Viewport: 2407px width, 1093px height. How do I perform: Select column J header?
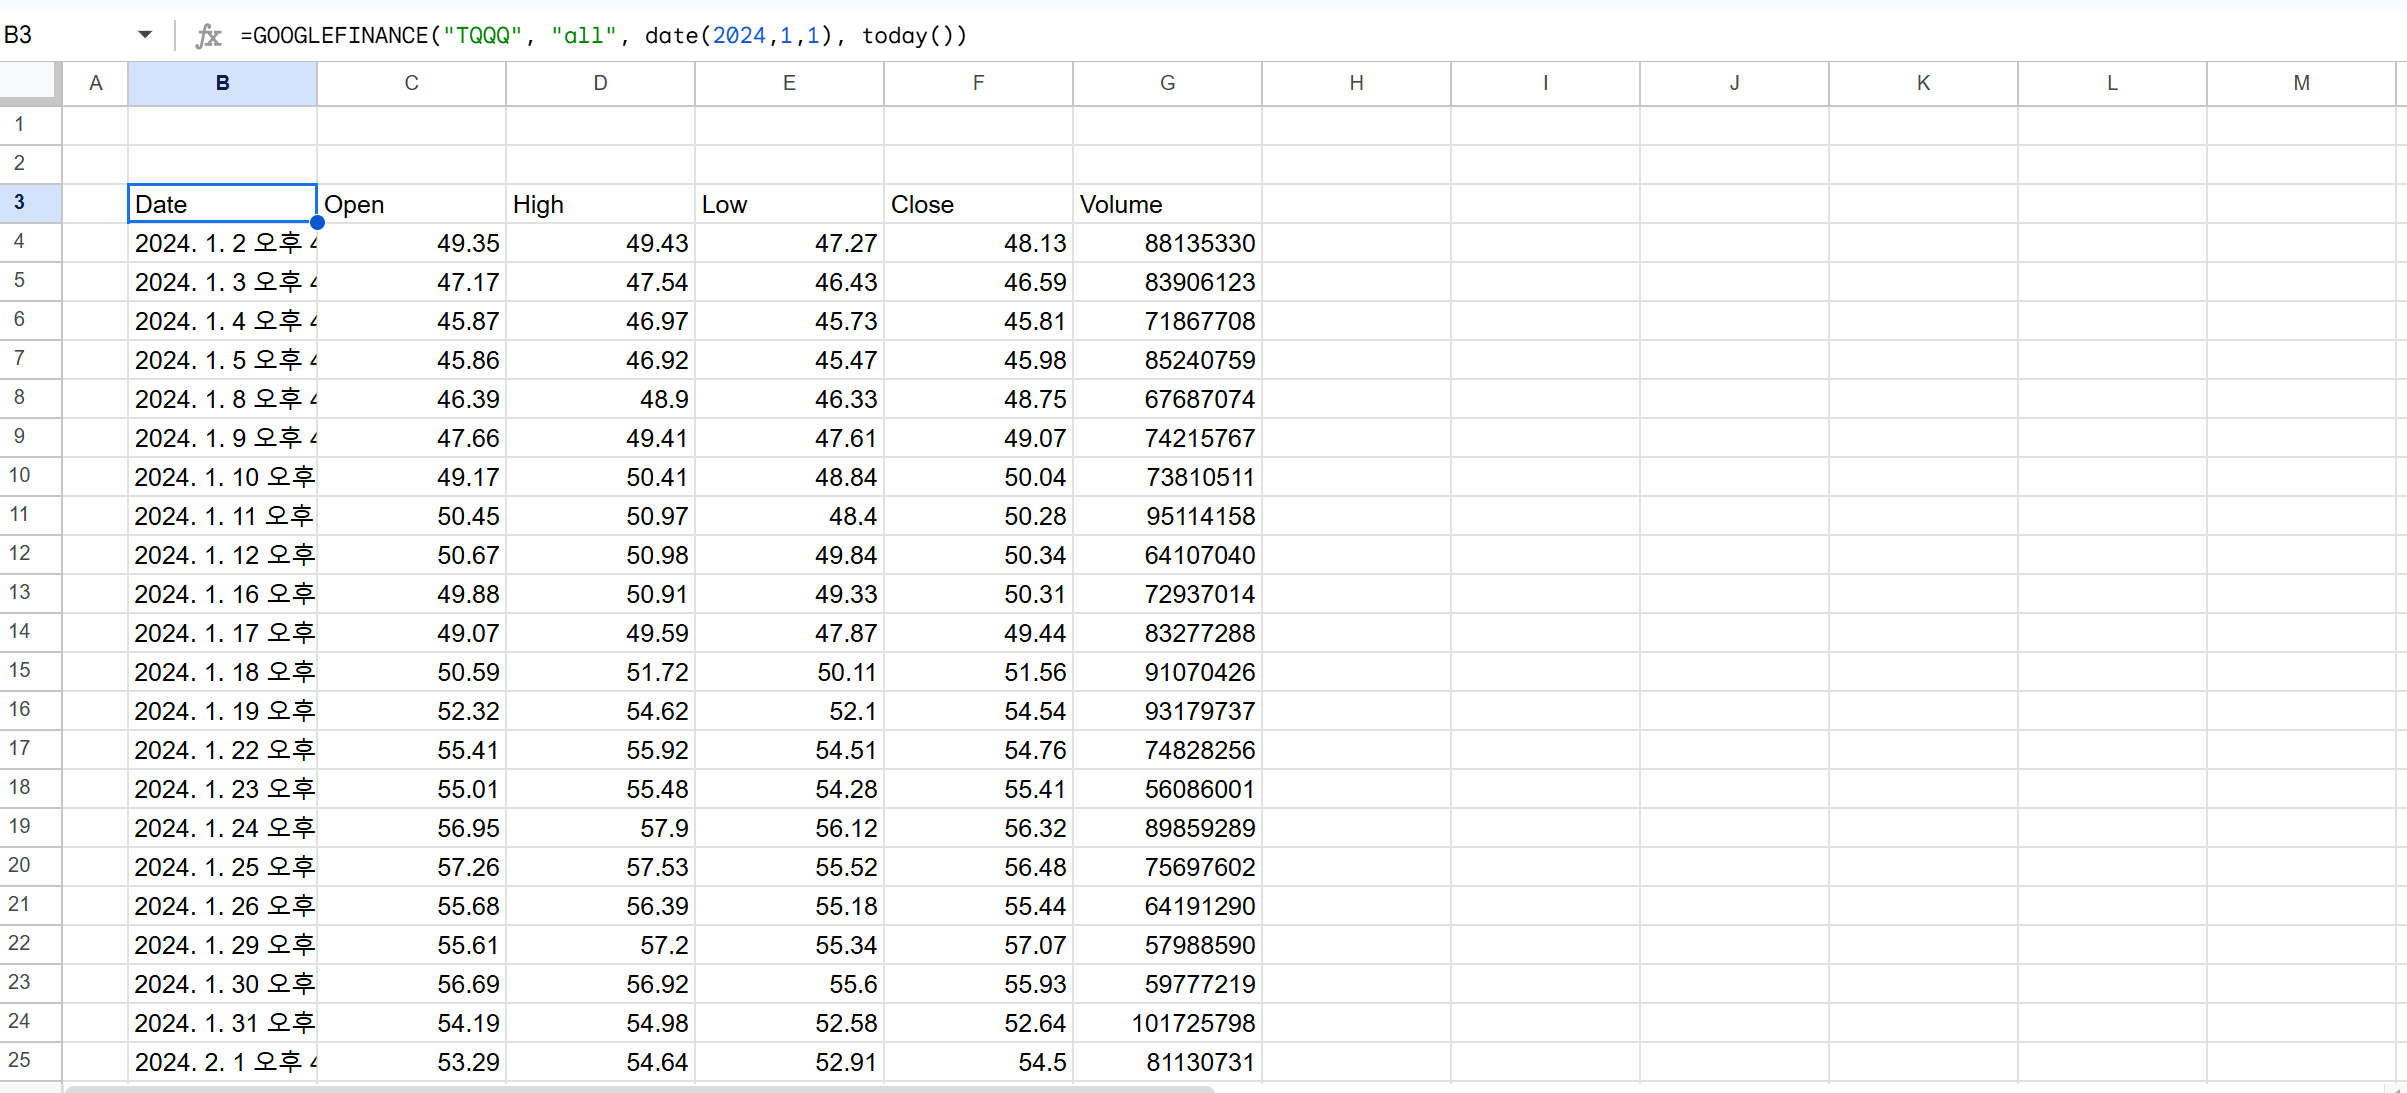click(1734, 83)
